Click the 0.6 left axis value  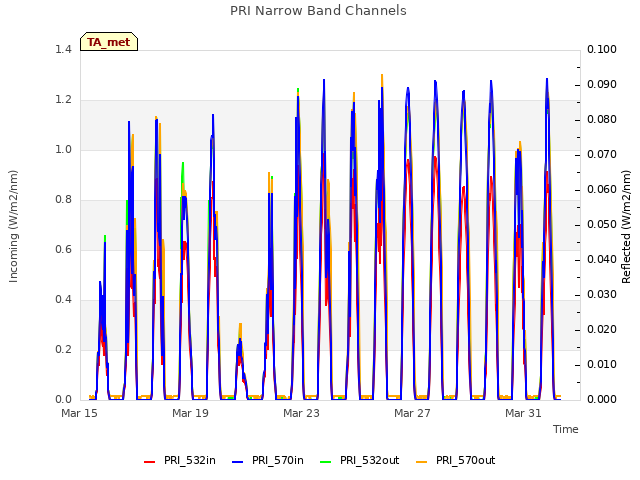point(64,249)
